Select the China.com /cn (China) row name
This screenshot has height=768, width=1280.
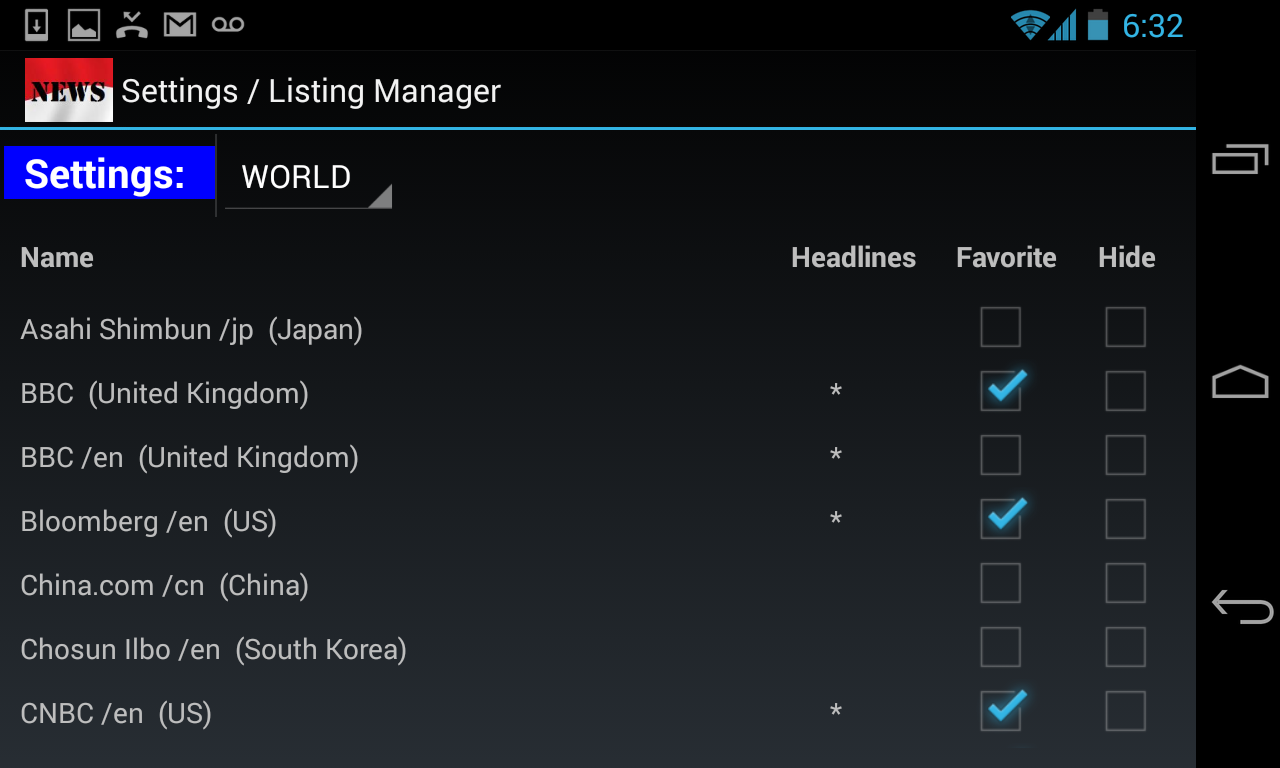coord(164,586)
